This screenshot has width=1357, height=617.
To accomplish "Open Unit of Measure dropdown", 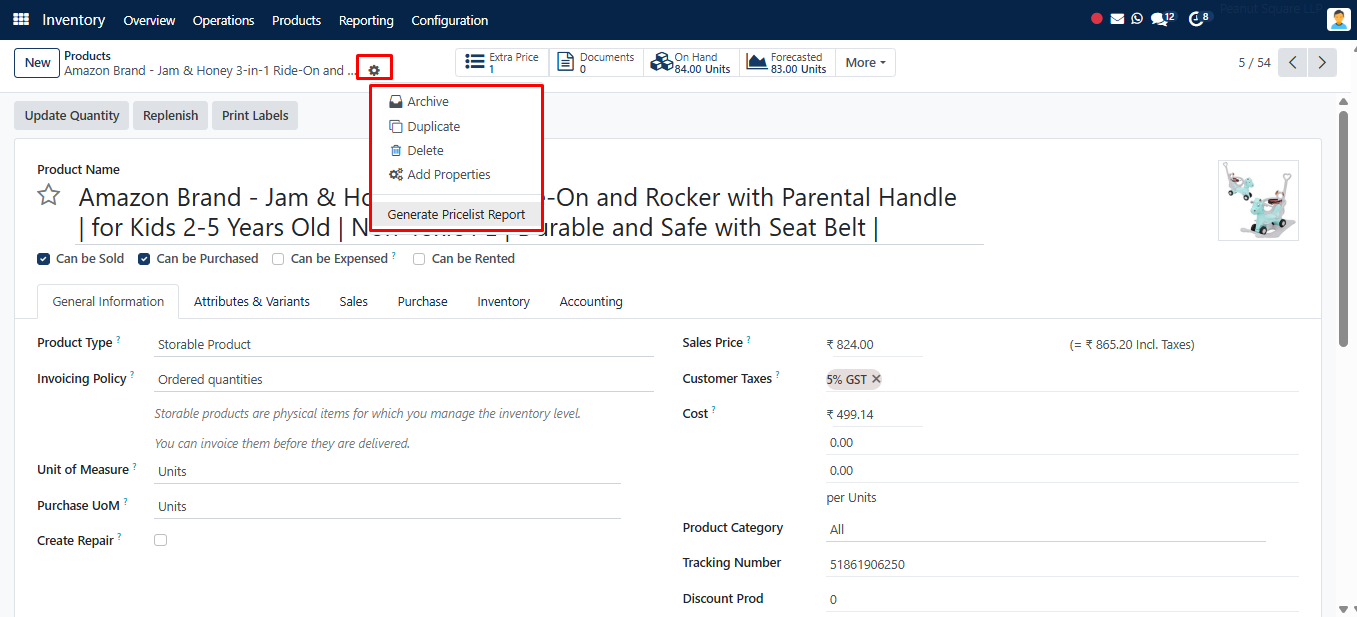I will pyautogui.click(x=387, y=471).
